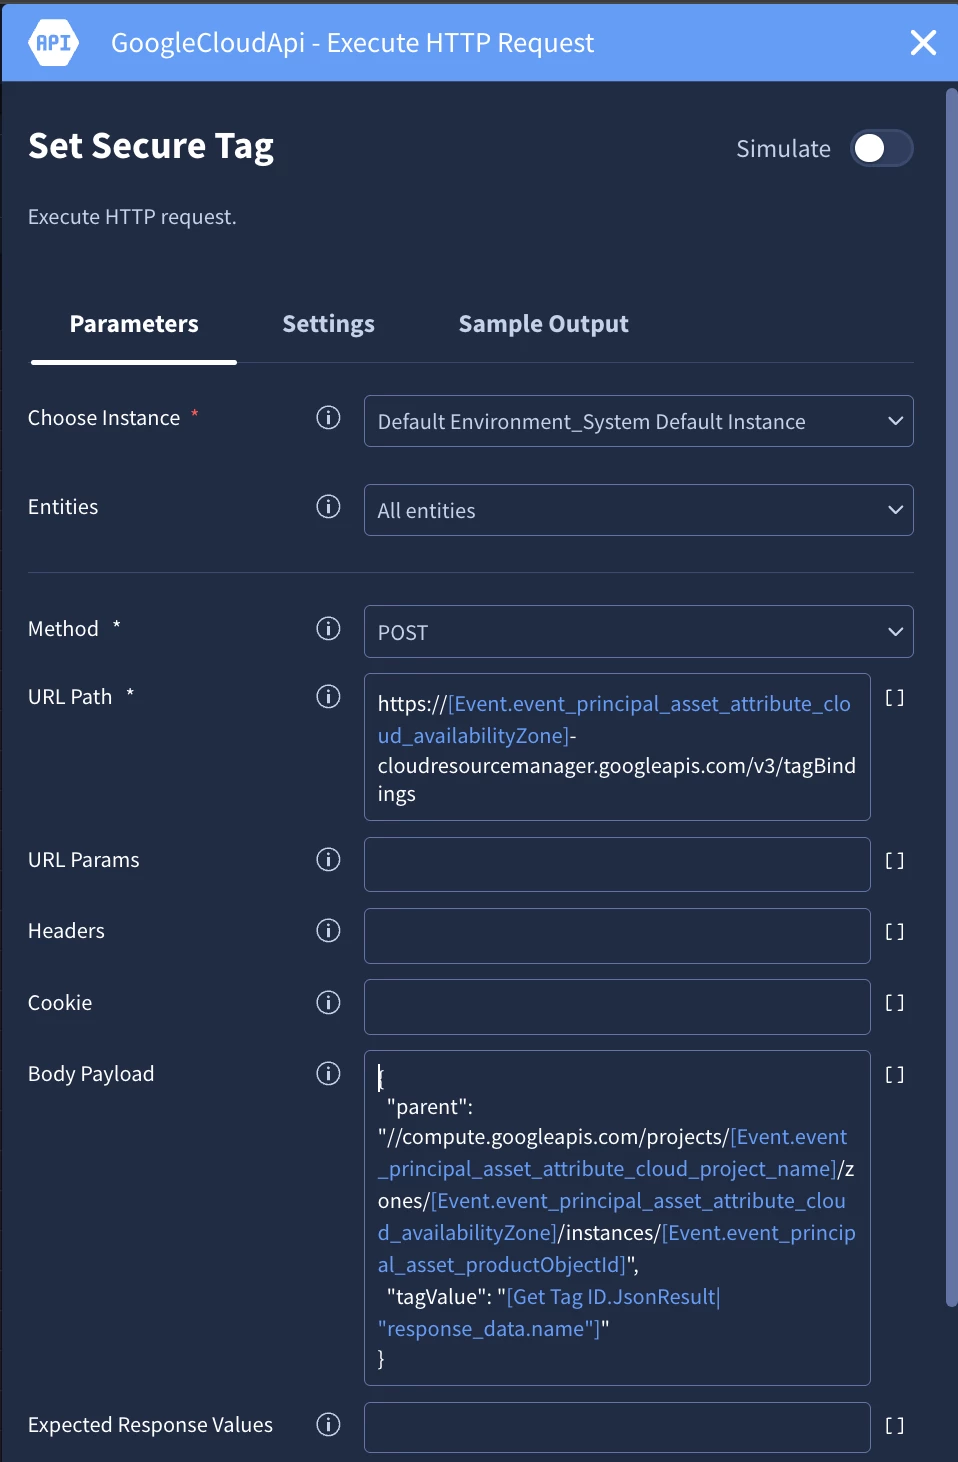
Task: Click the 'Set Secure Tag' title
Action: coord(151,146)
